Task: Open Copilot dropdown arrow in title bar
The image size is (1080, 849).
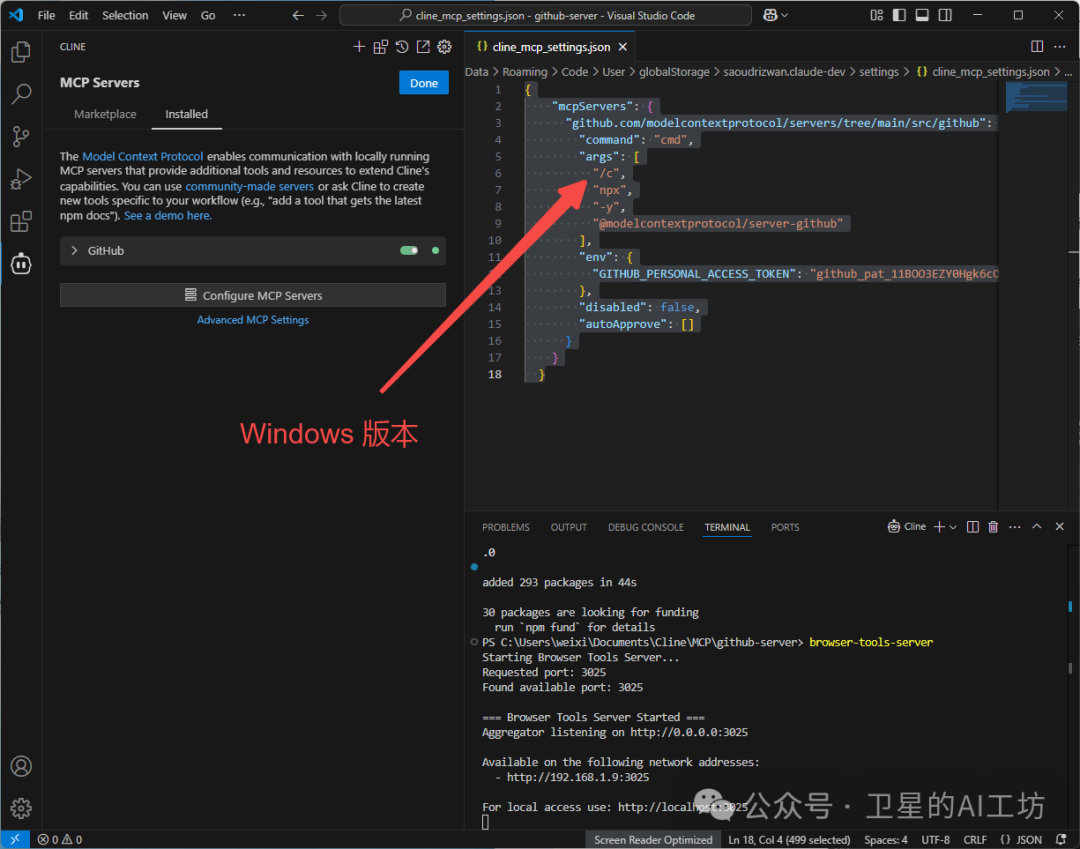Action: pos(785,15)
